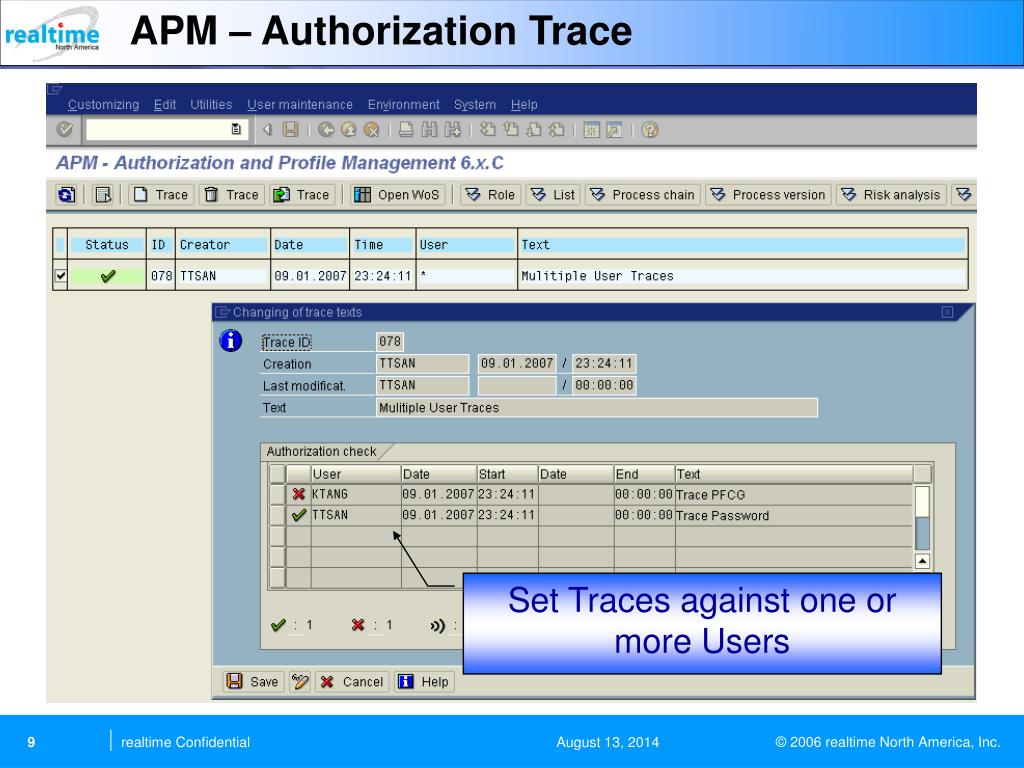Click the Find binoculars icon

click(x=429, y=129)
